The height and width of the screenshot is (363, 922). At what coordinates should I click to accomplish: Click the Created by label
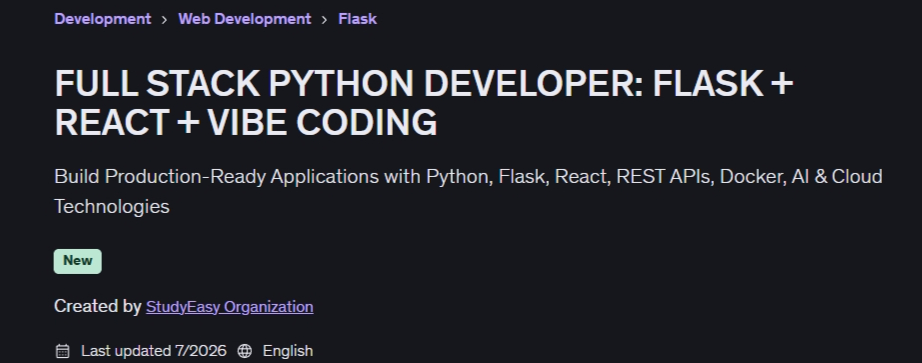tap(98, 307)
